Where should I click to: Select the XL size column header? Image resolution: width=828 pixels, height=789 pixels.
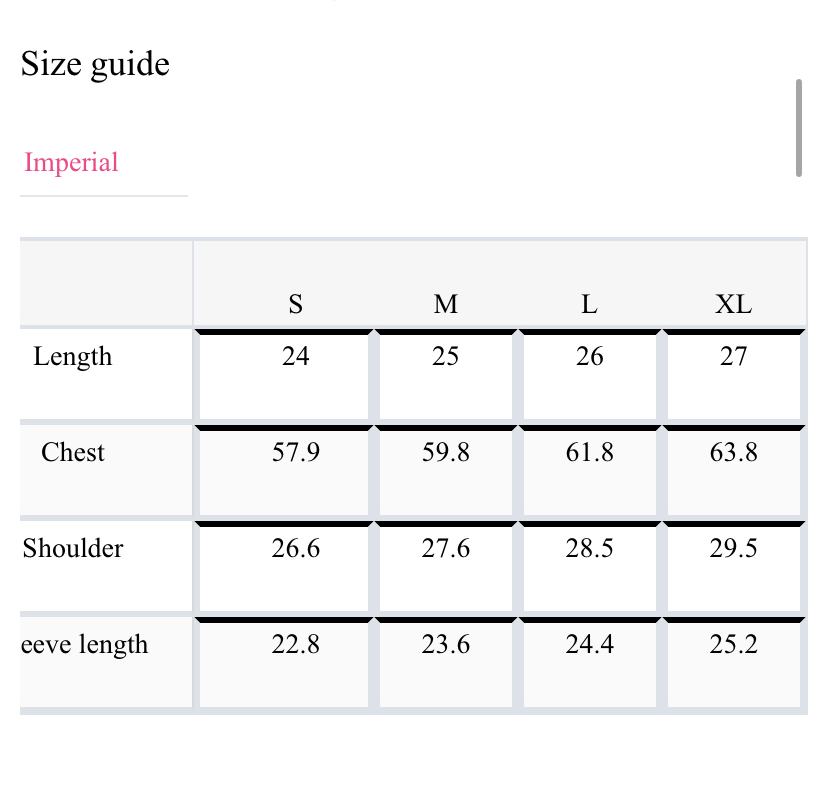733,304
